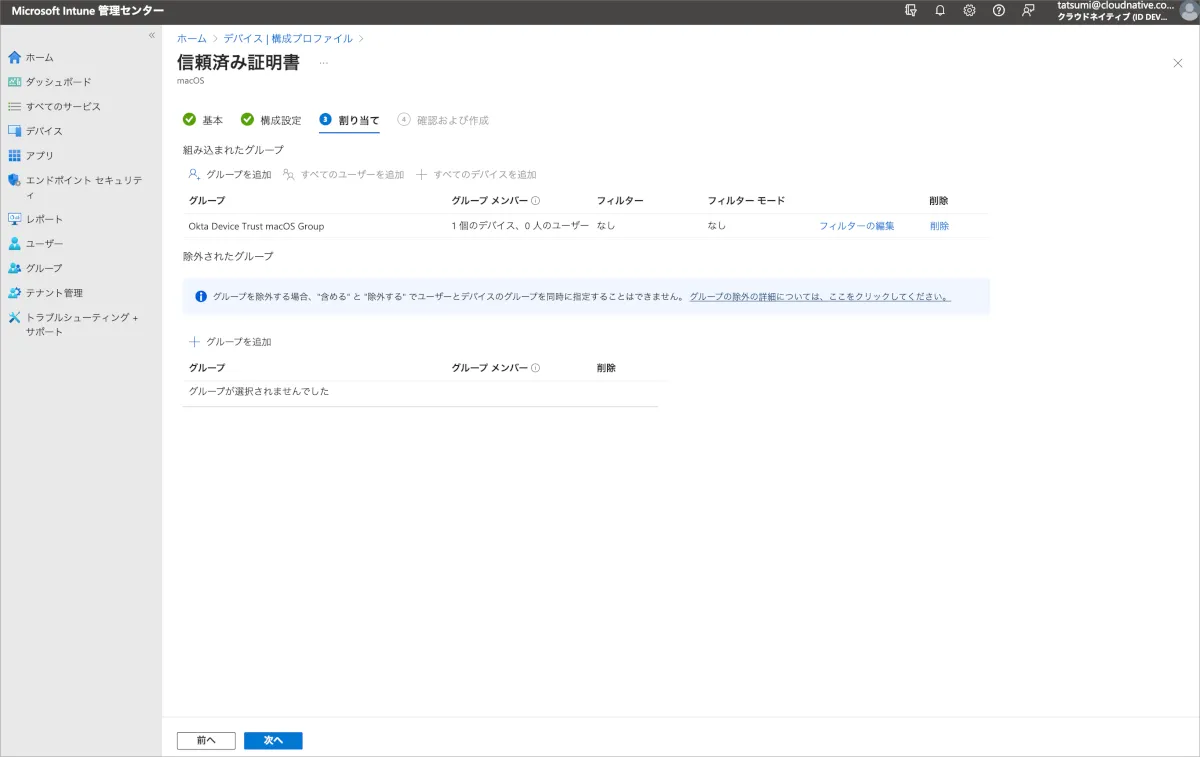The width and height of the screenshot is (1200, 757).
Task: Click the Copilot icon in top bar
Action: pyautogui.click(x=910, y=10)
